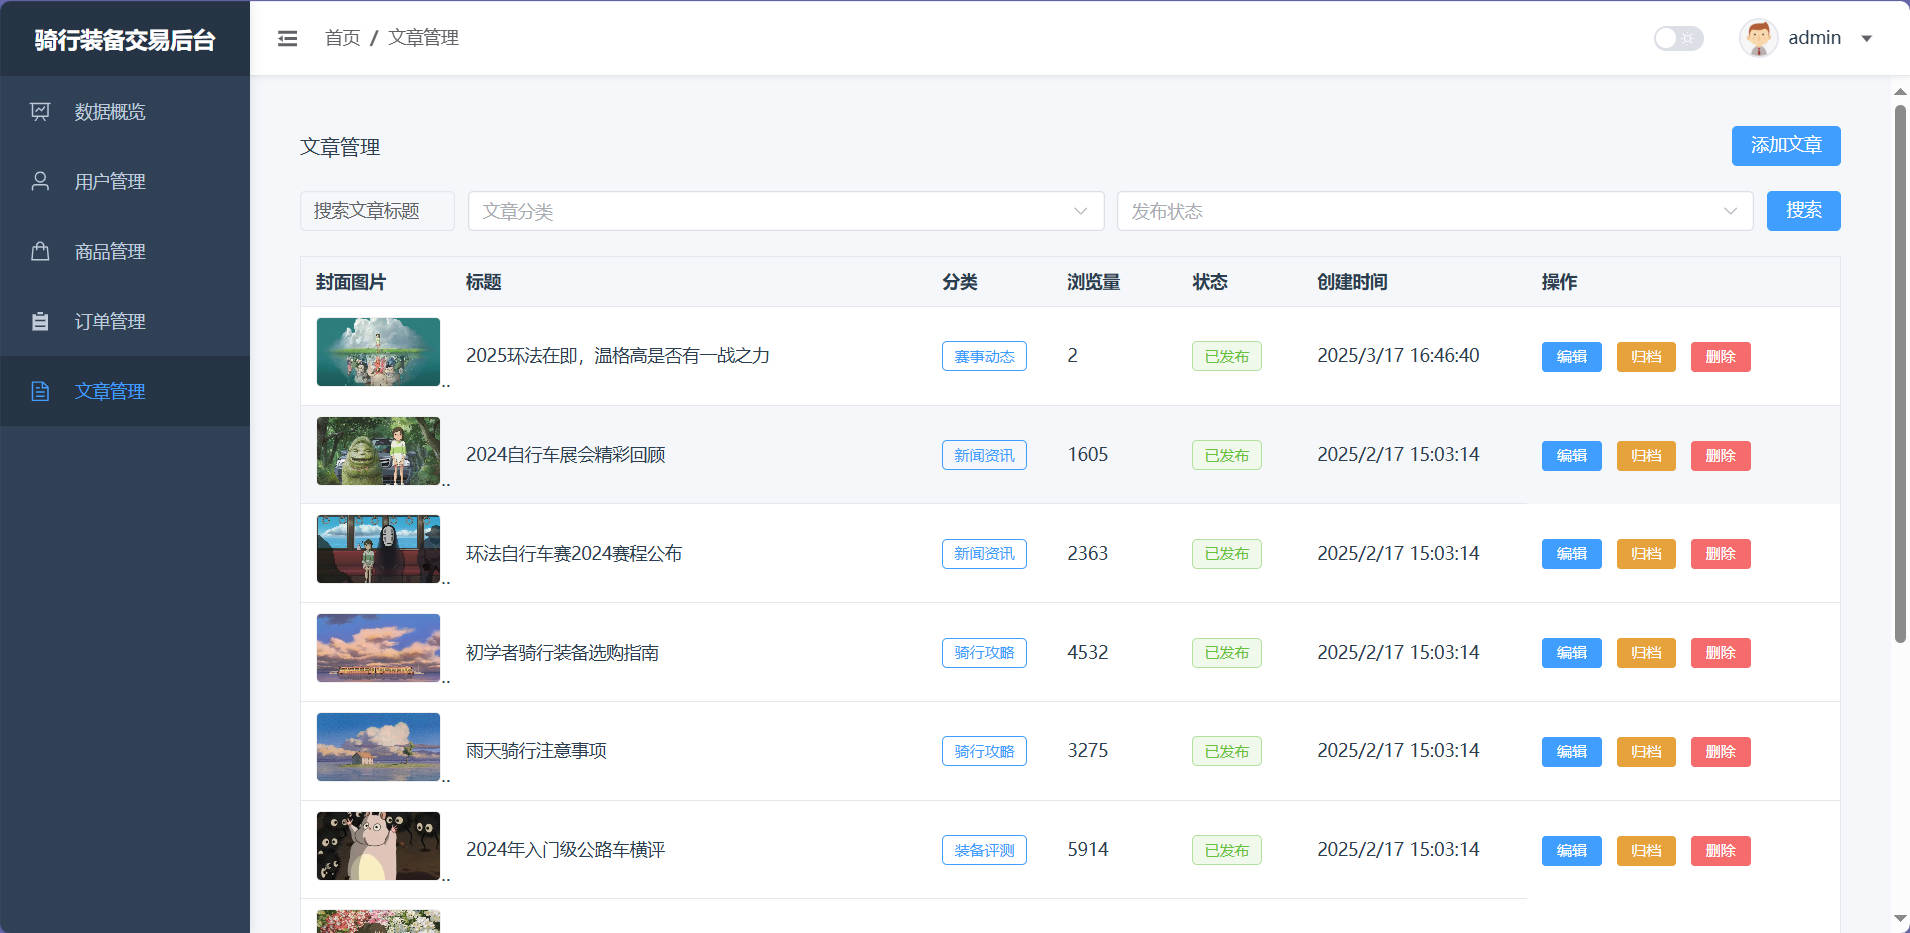1910x933 pixels.
Task: Select 文章管理 menu item
Action: [125, 391]
